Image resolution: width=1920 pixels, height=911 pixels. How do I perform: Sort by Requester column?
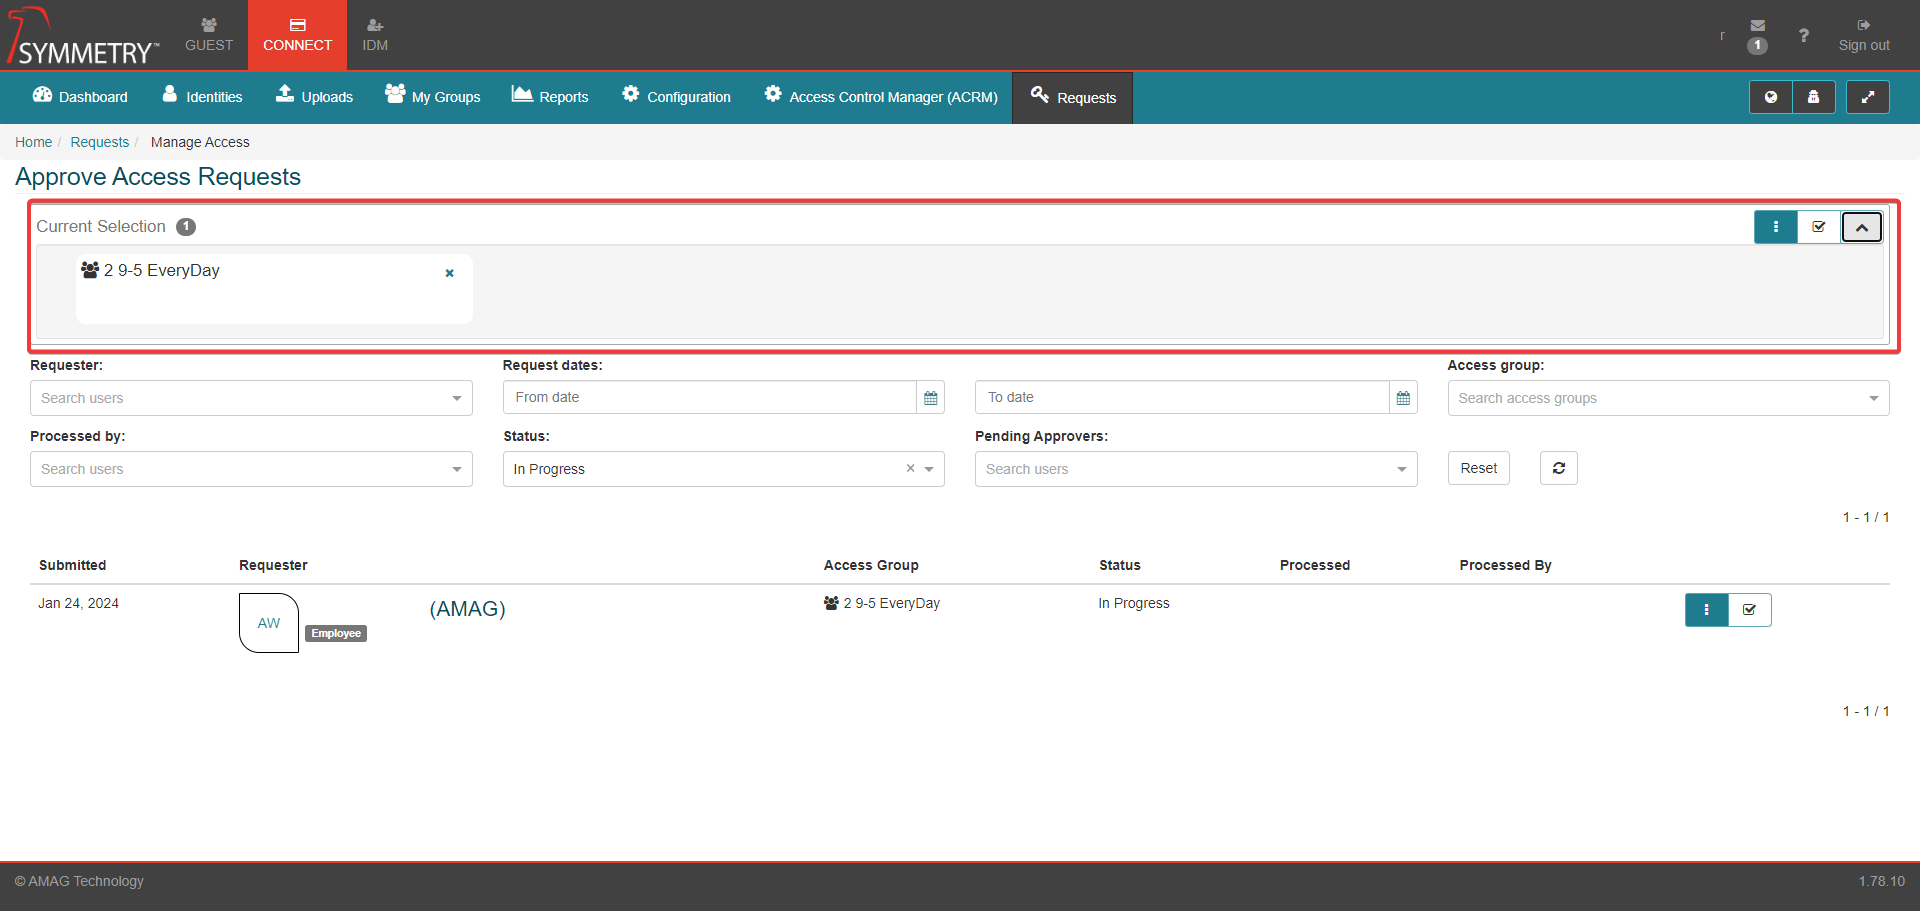[x=273, y=565]
